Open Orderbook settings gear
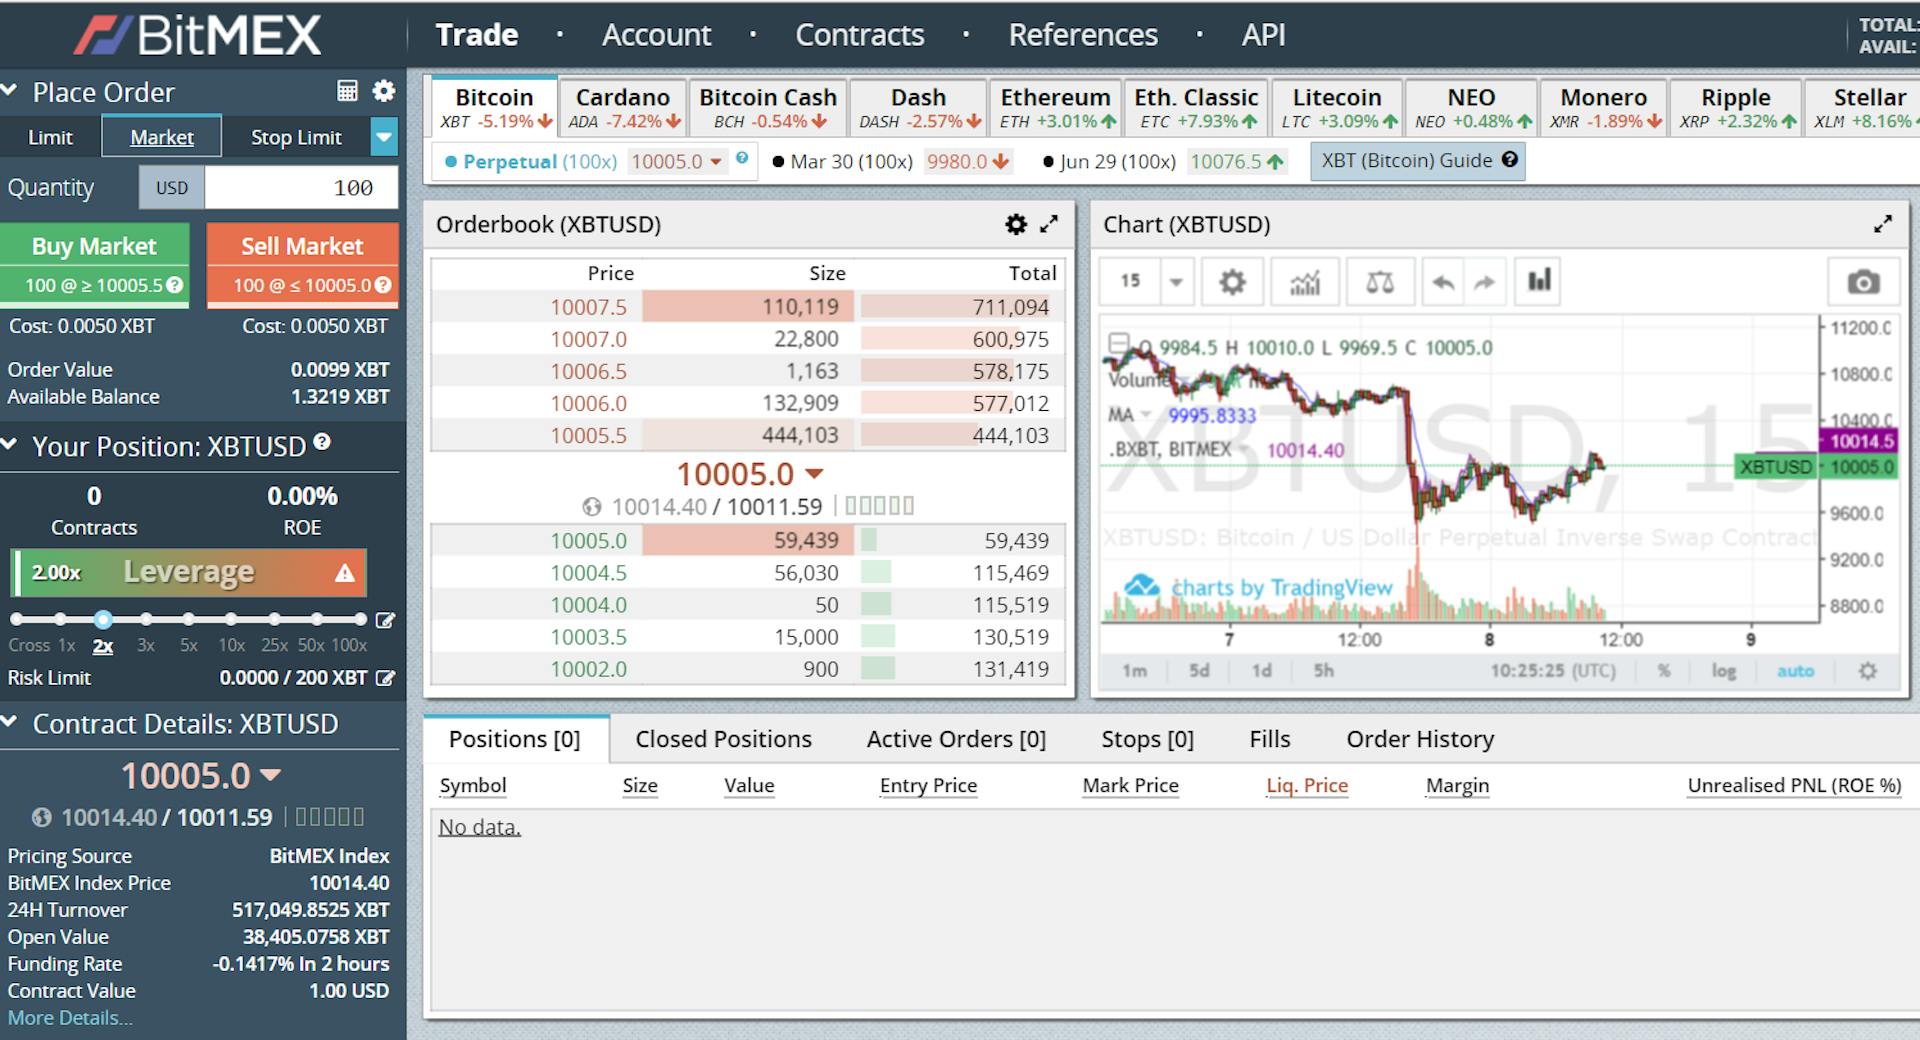Image resolution: width=1920 pixels, height=1040 pixels. [x=1016, y=225]
